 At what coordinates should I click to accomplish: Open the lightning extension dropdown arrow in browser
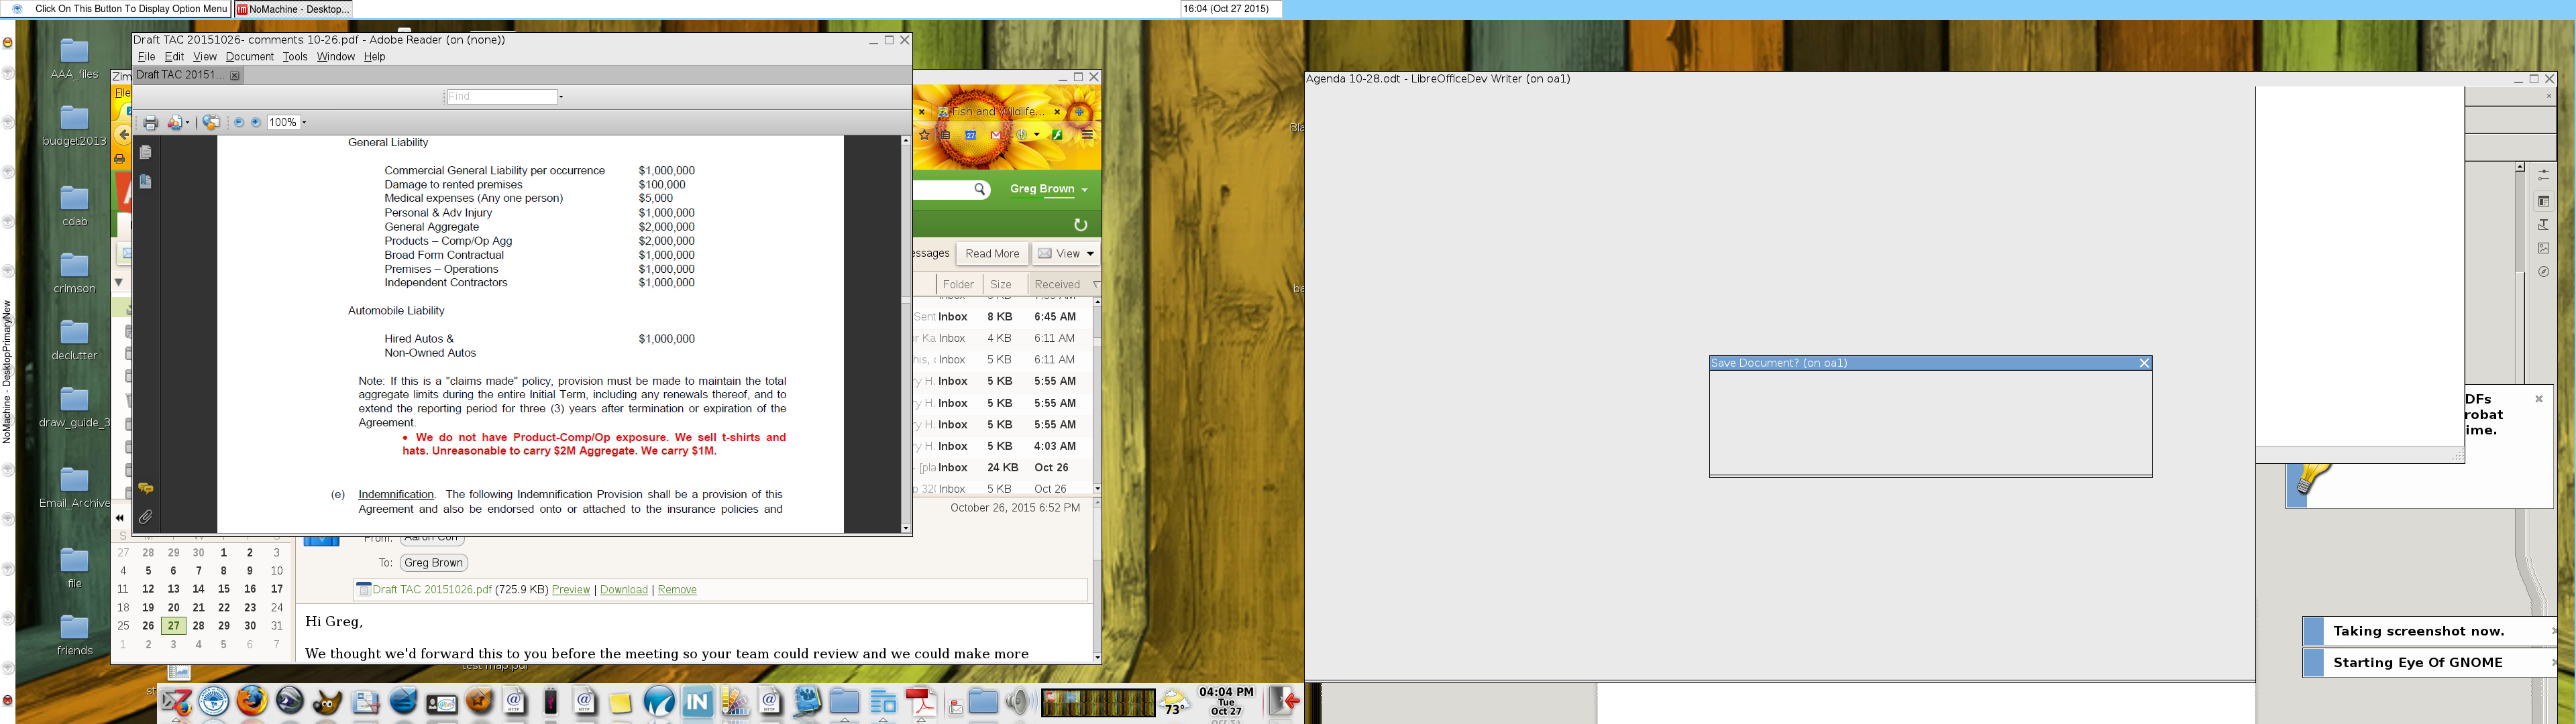pyautogui.click(x=1037, y=135)
